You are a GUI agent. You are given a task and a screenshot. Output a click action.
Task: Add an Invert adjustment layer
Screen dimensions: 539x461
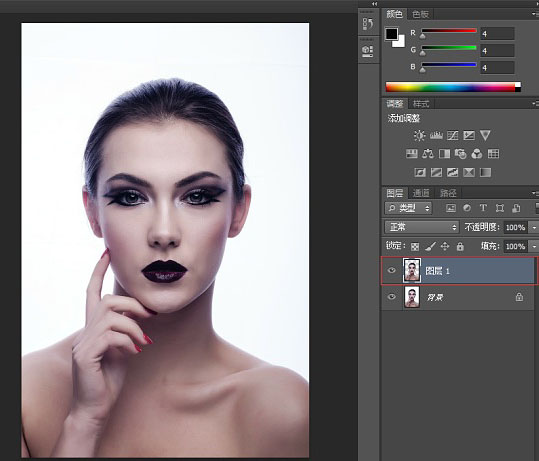coord(420,172)
